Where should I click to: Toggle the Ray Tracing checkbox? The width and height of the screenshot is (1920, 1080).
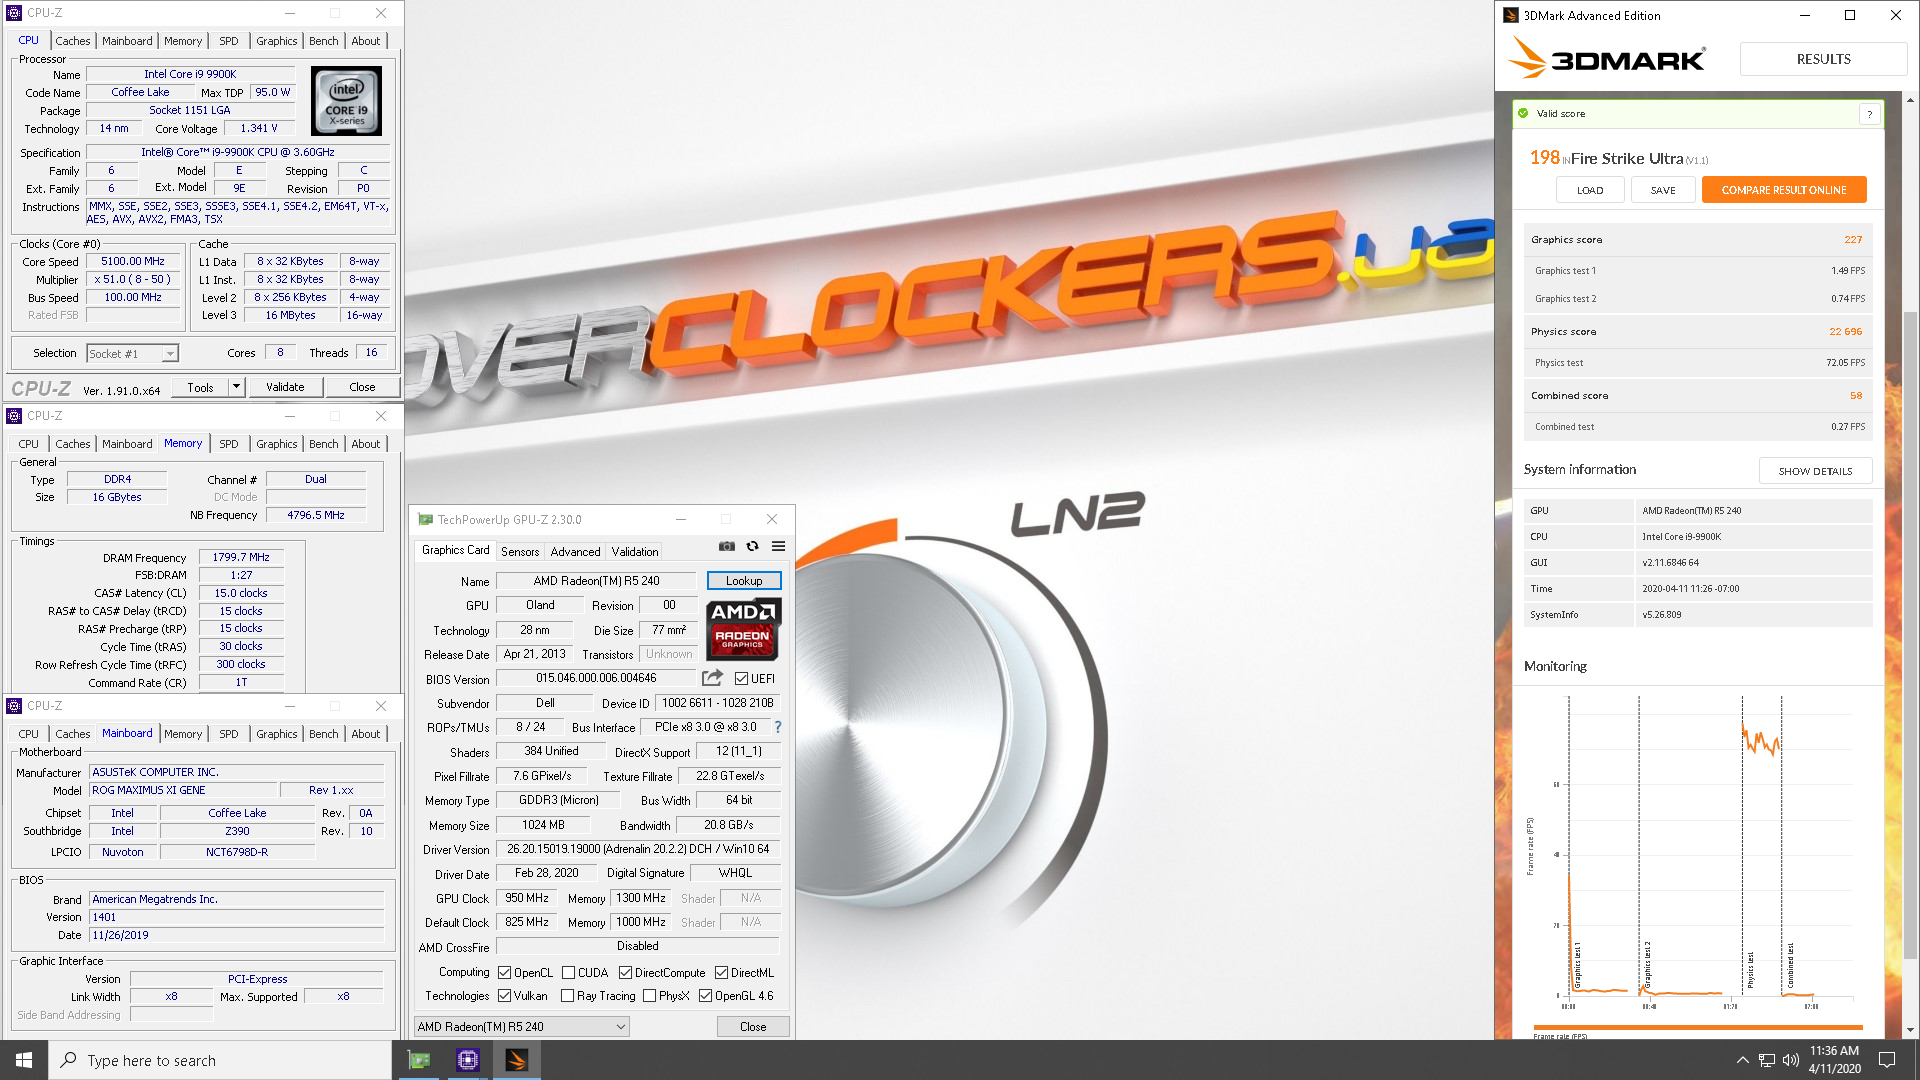[568, 996]
